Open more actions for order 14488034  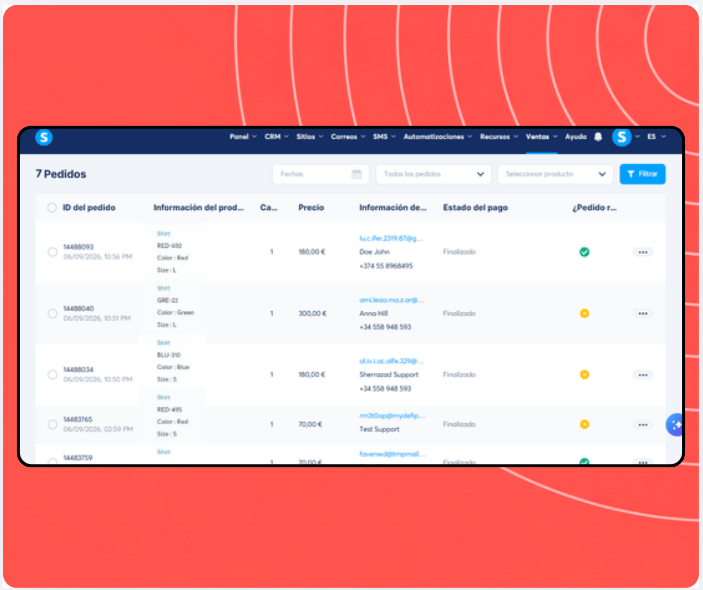(x=643, y=375)
